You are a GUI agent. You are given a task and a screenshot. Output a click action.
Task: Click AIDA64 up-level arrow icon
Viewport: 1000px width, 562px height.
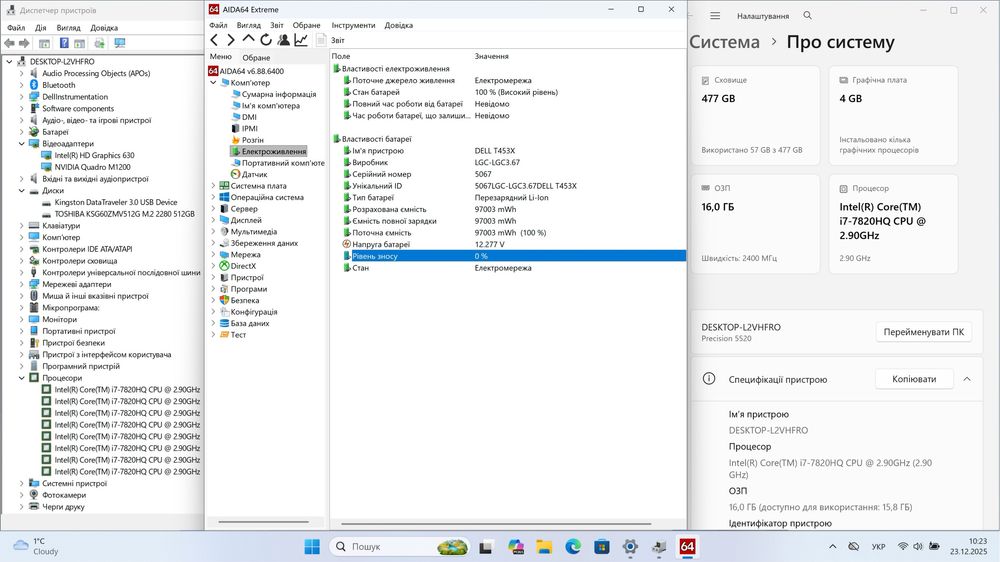248,40
